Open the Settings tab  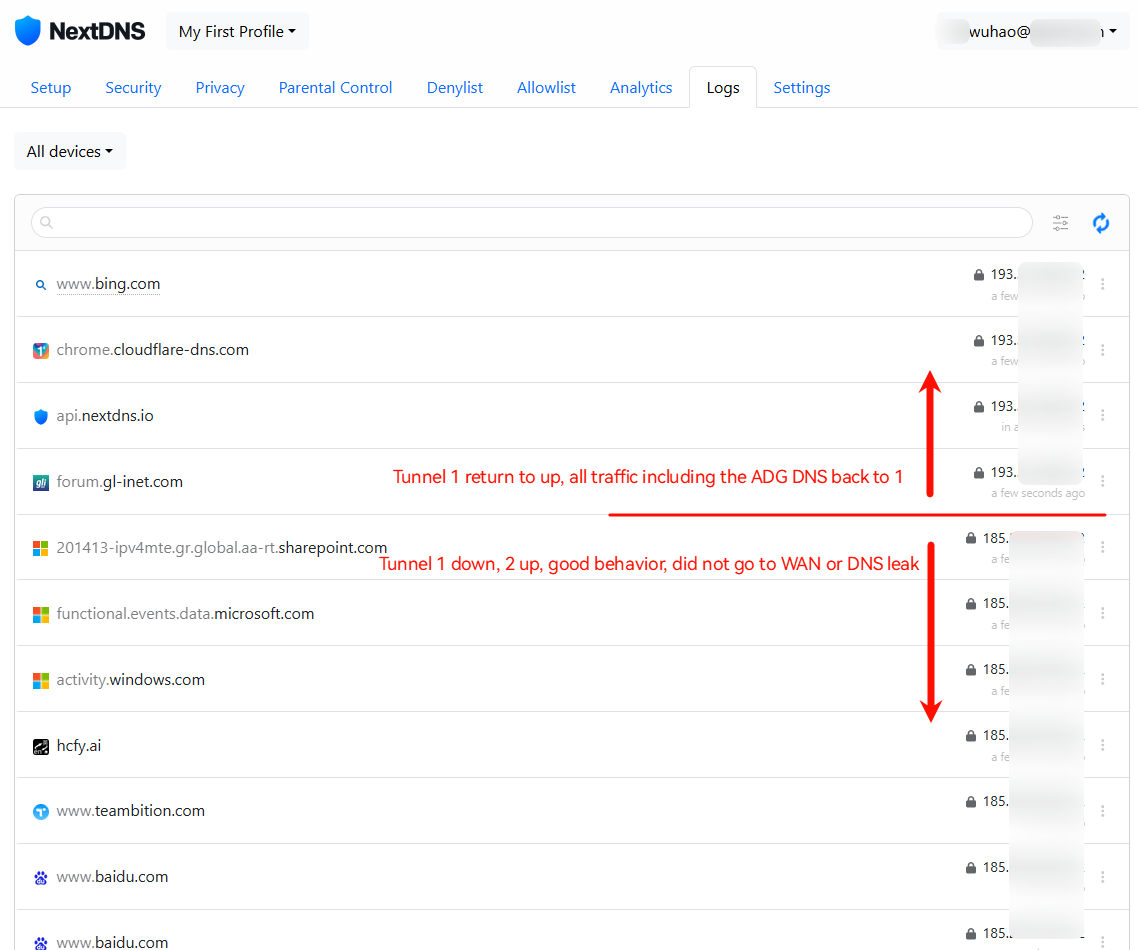(801, 88)
